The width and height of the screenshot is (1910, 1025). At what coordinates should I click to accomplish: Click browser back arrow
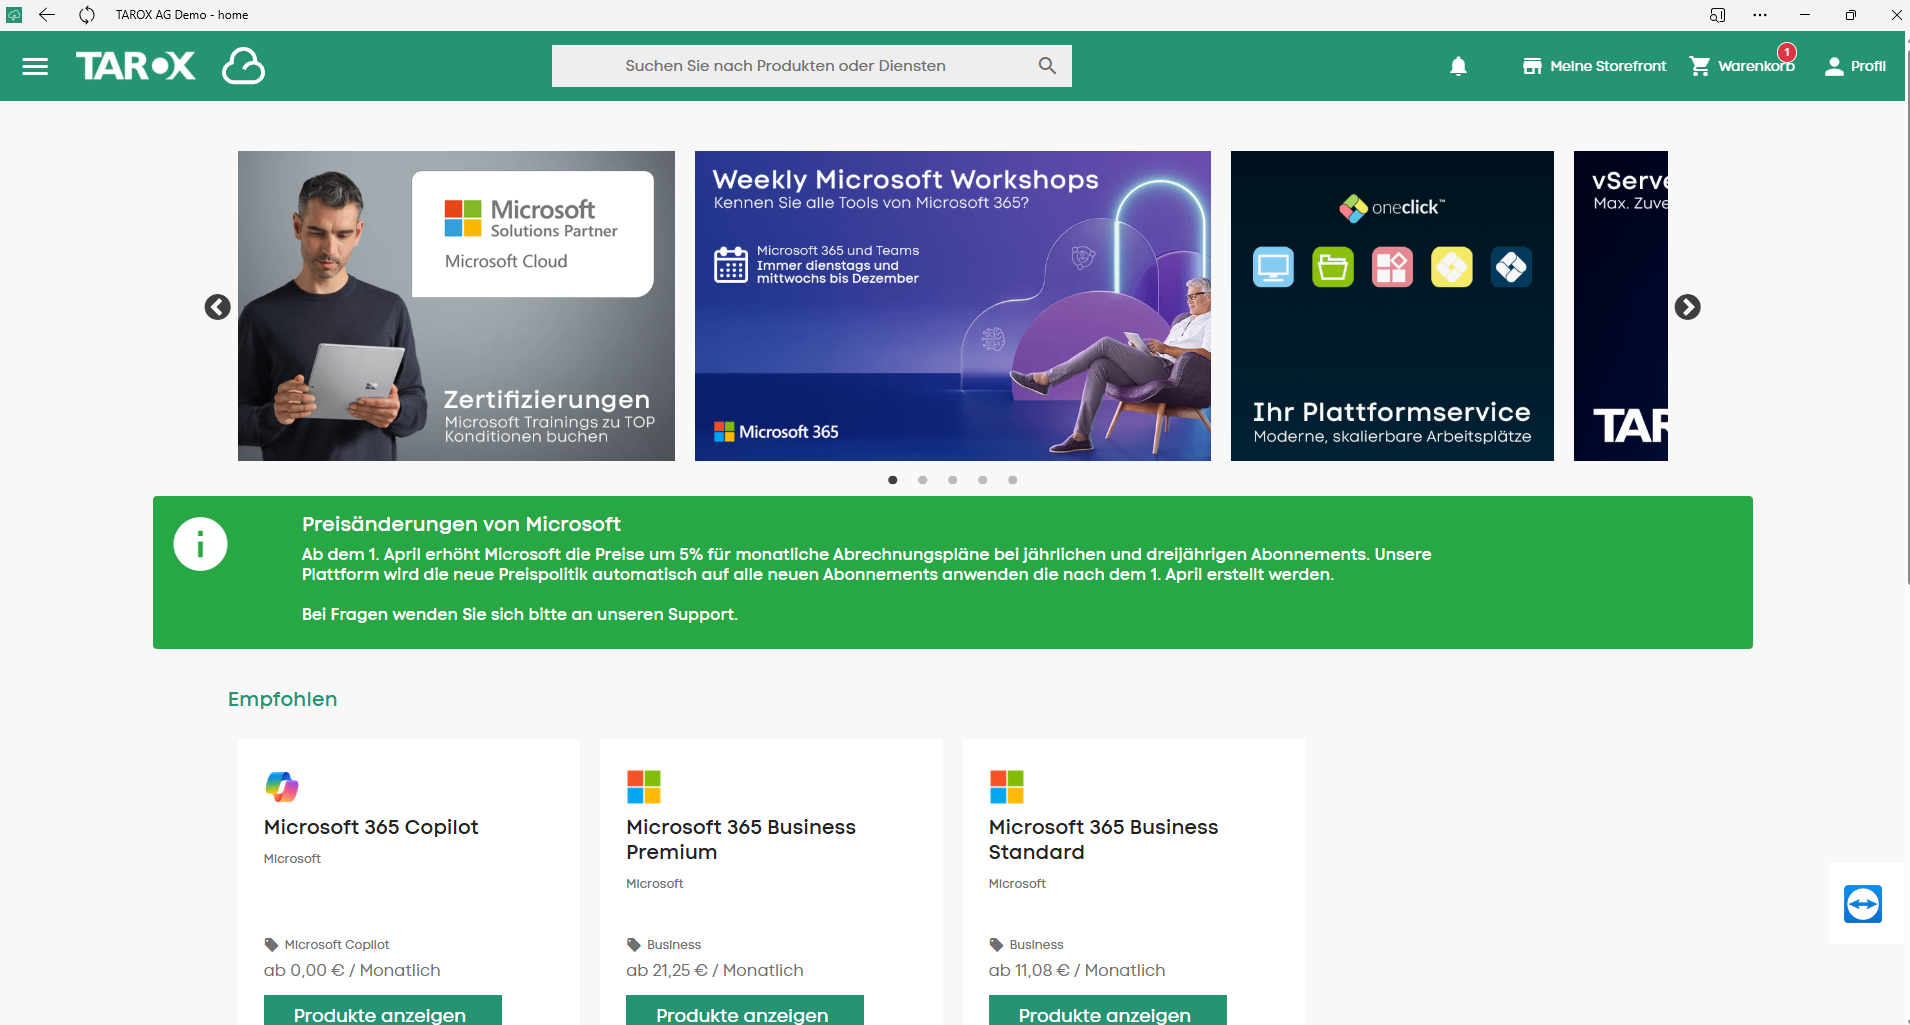click(47, 15)
